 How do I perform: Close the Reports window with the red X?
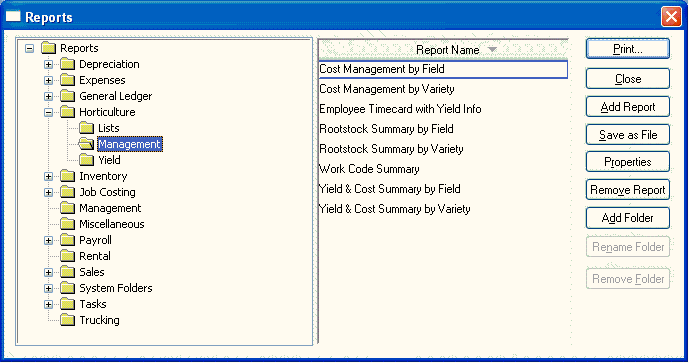(671, 17)
